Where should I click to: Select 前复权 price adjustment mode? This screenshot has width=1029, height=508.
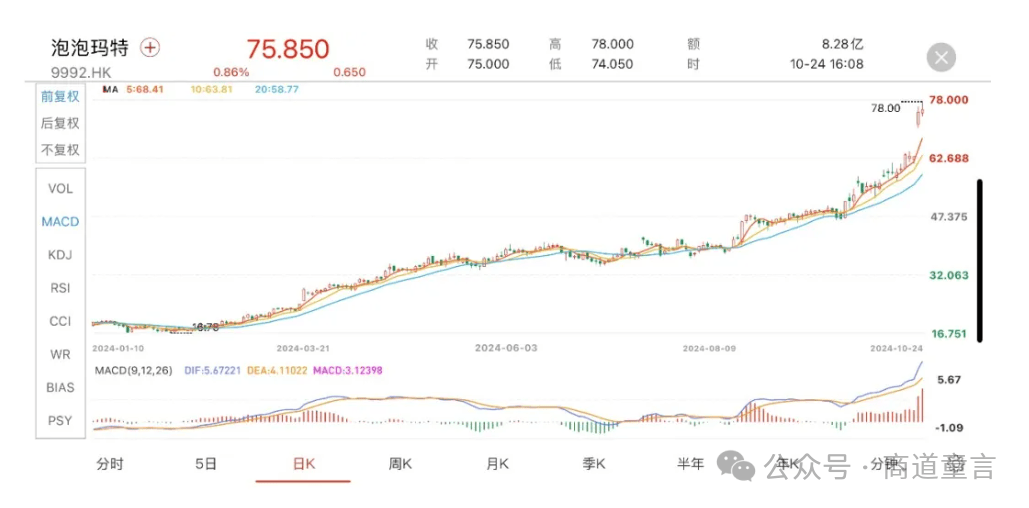[x=60, y=97]
